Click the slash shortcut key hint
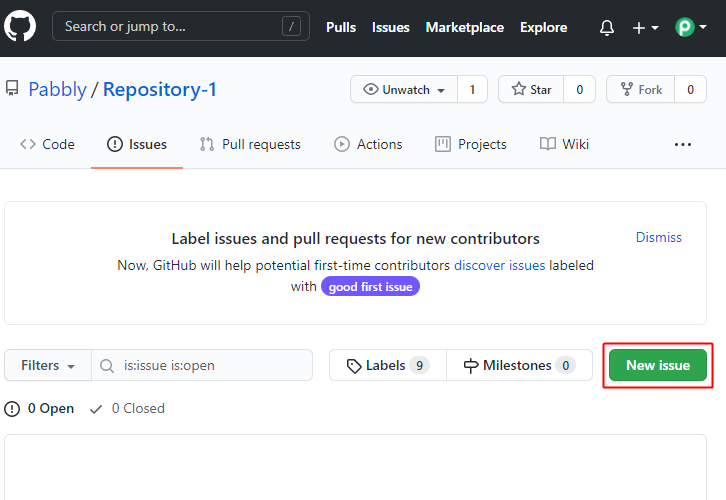The image size is (726, 500). click(x=291, y=26)
